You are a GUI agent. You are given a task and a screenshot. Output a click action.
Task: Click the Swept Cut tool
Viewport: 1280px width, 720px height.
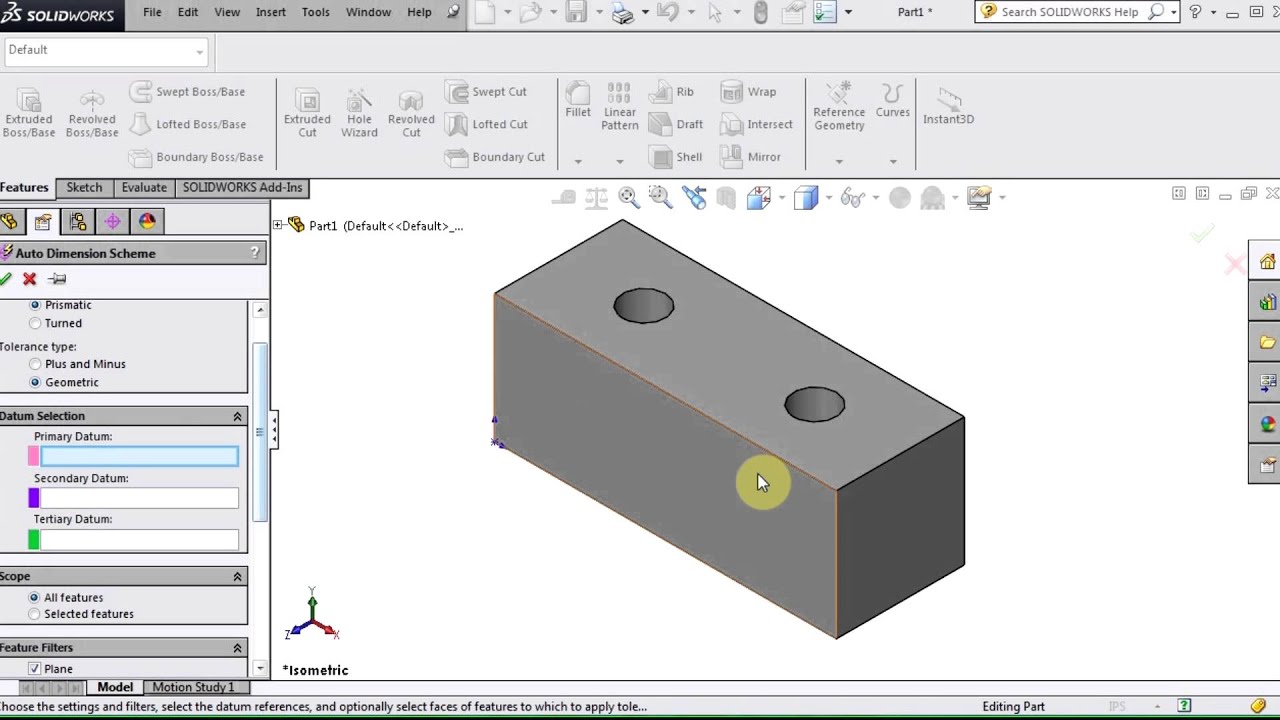(x=486, y=92)
